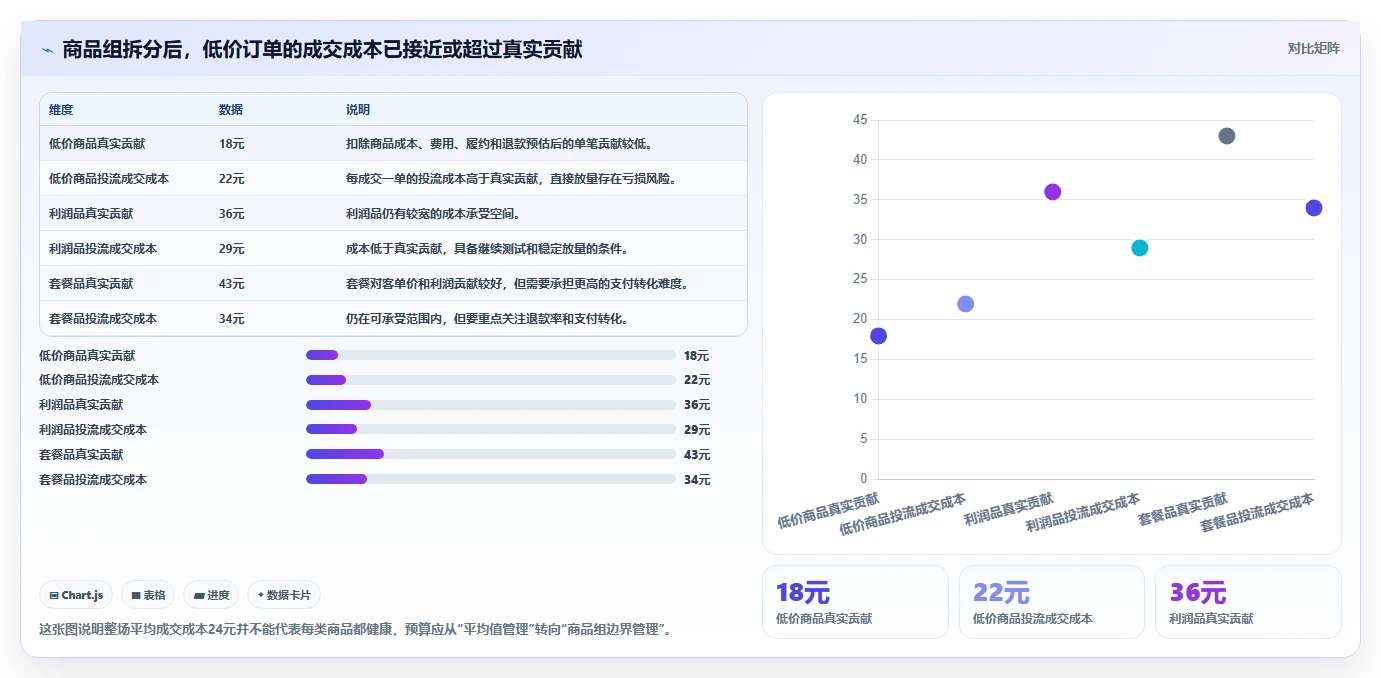This screenshot has height=678, width=1381.
Task: Click the 利润品真实贡献 progress bar
Action: (x=491, y=405)
